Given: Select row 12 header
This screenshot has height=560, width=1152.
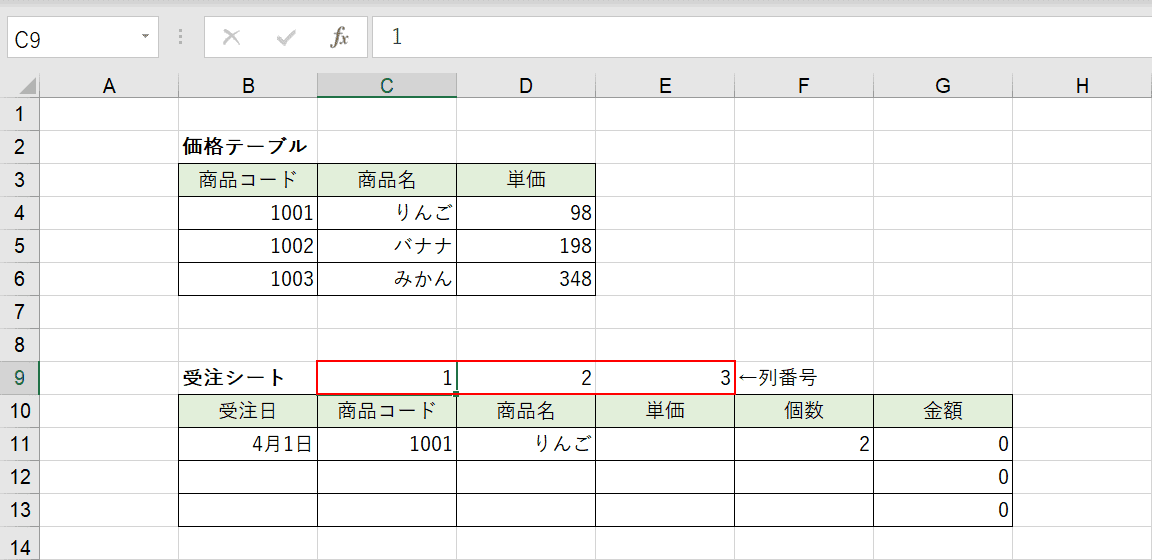Looking at the screenshot, I should point(20,478).
